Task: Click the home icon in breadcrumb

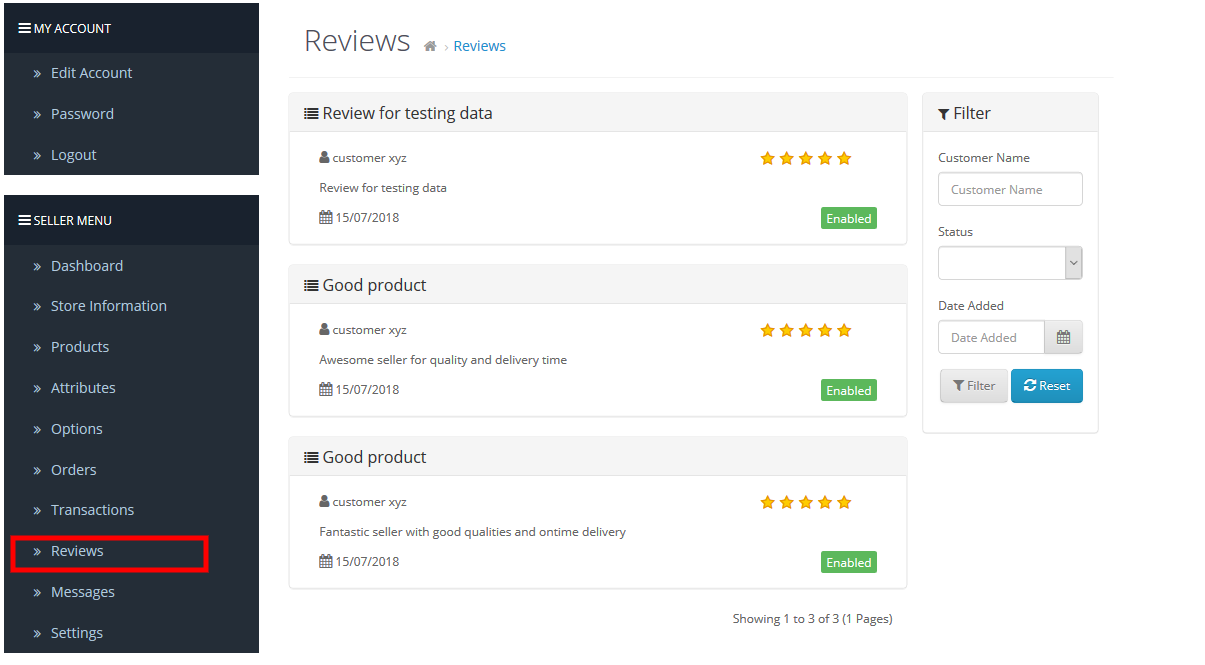Action: (430, 46)
